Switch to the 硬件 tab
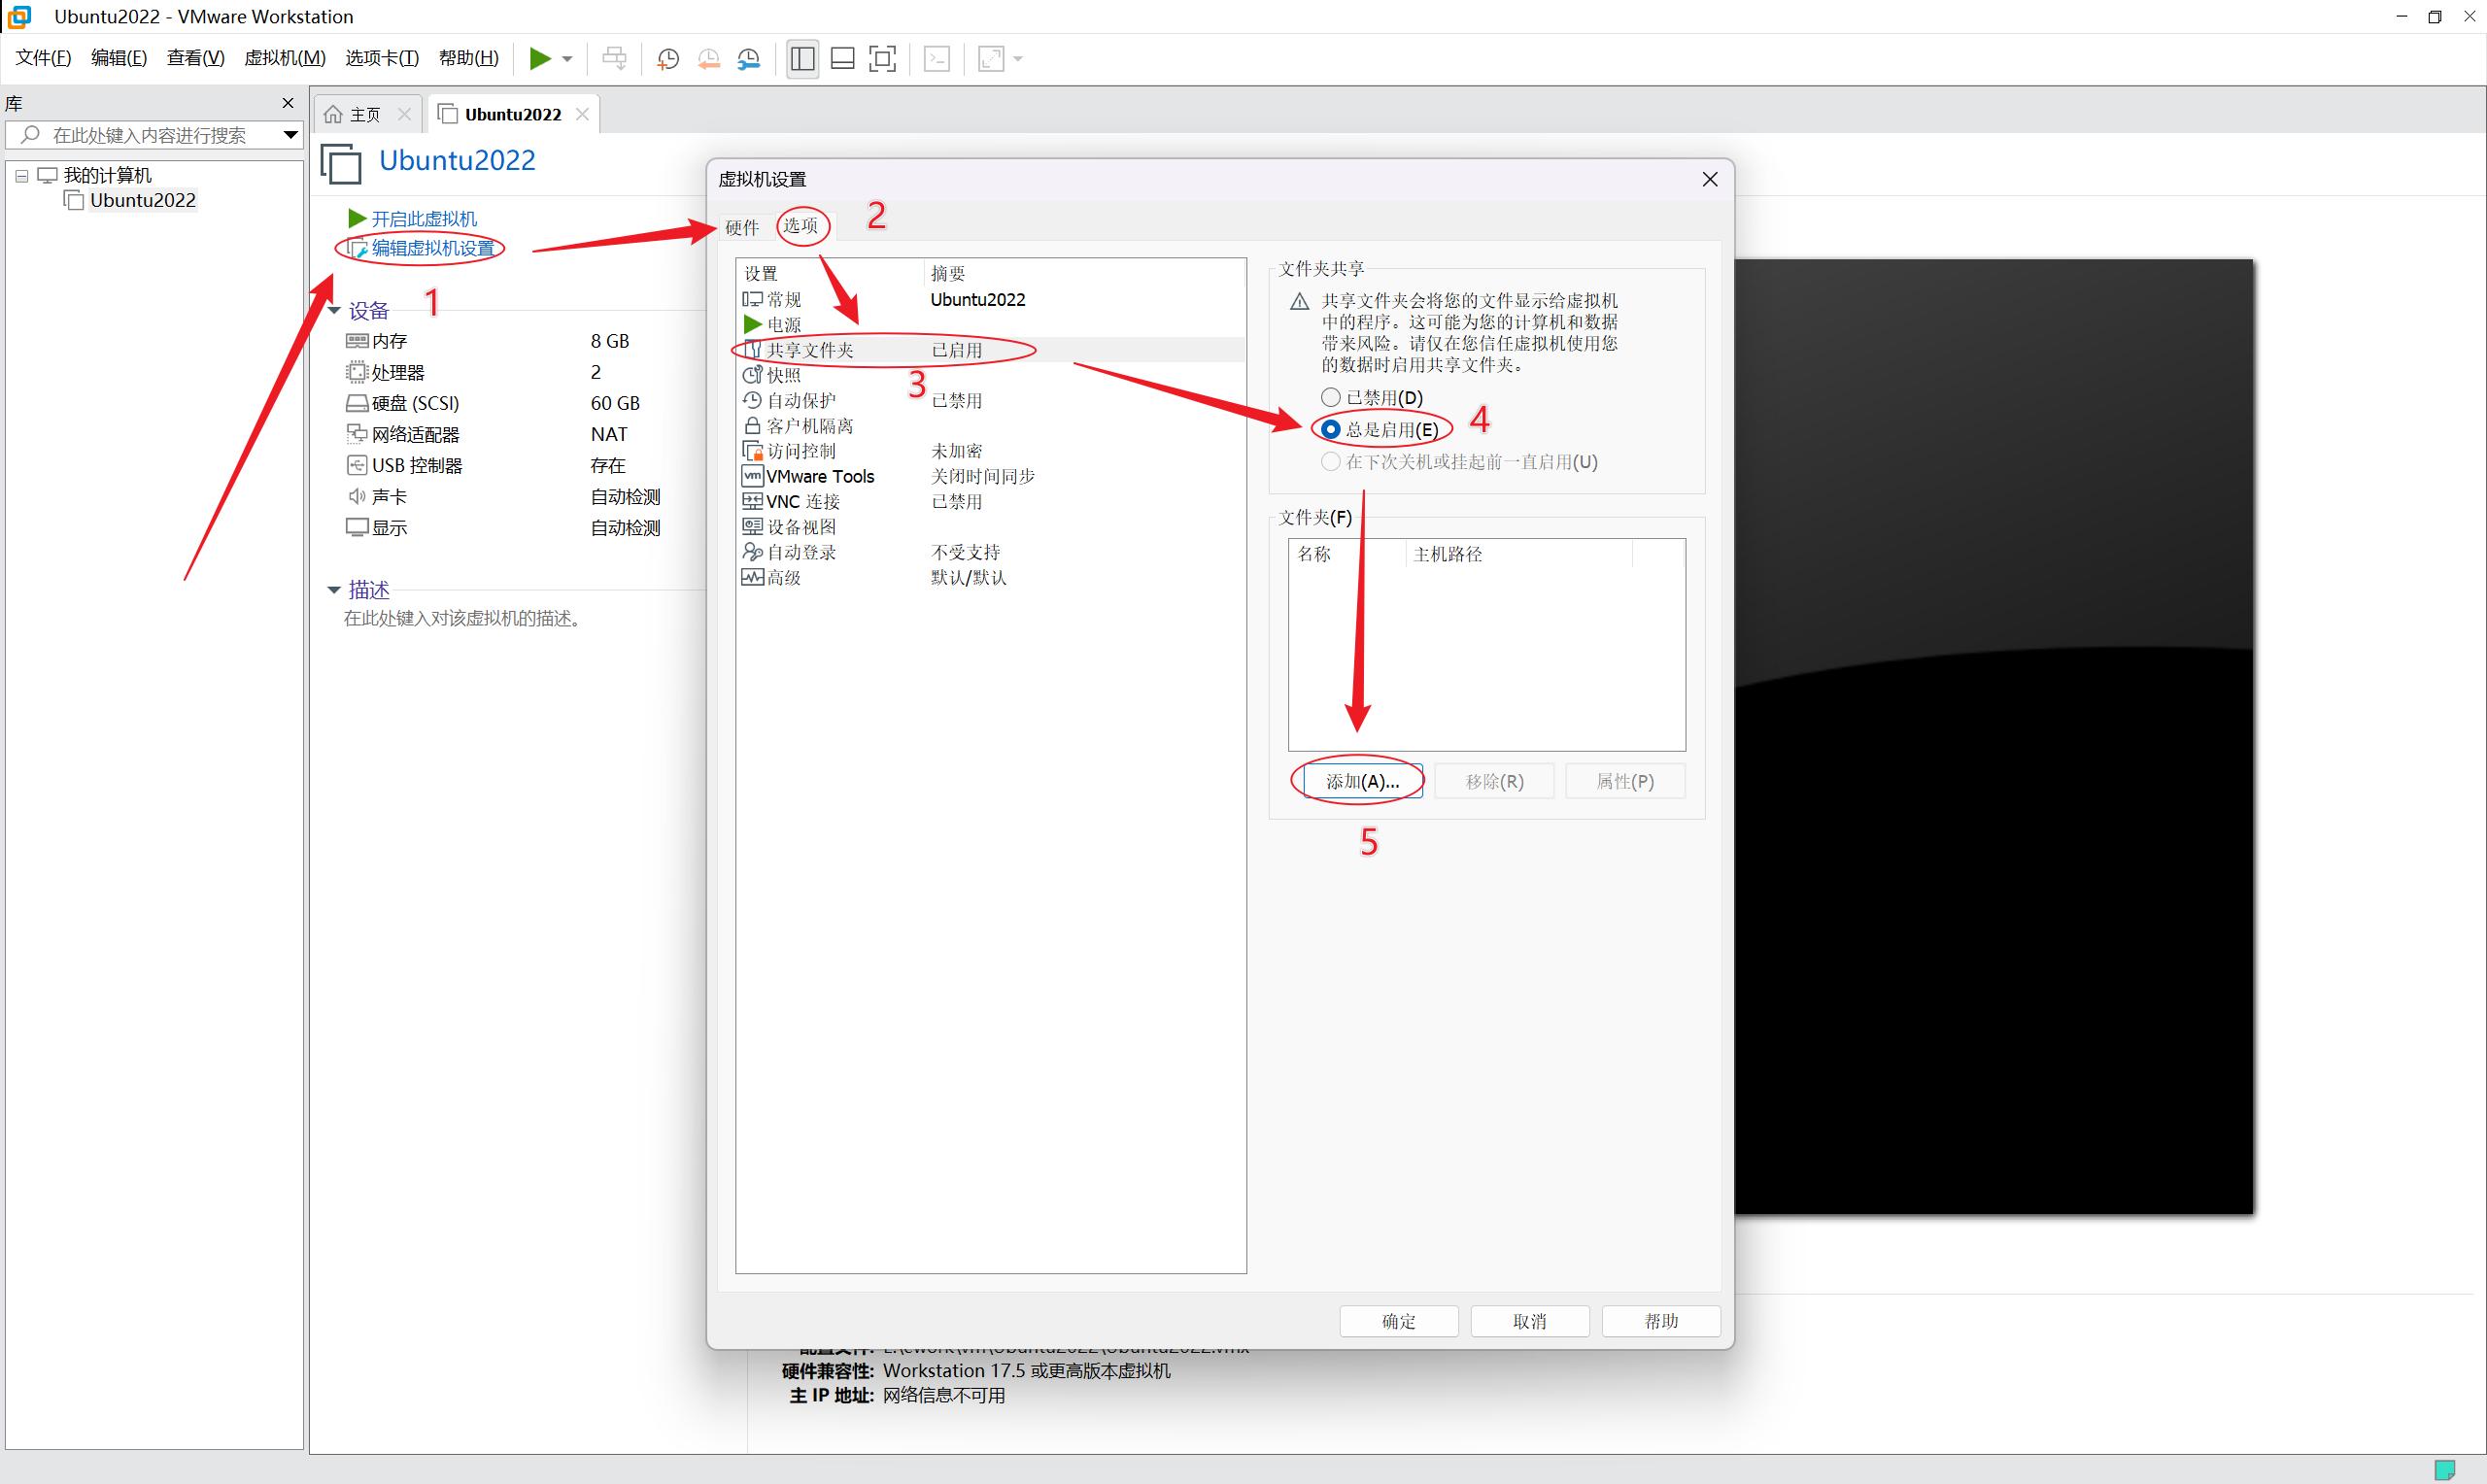Viewport: 2487px width, 1484px height. [x=741, y=227]
